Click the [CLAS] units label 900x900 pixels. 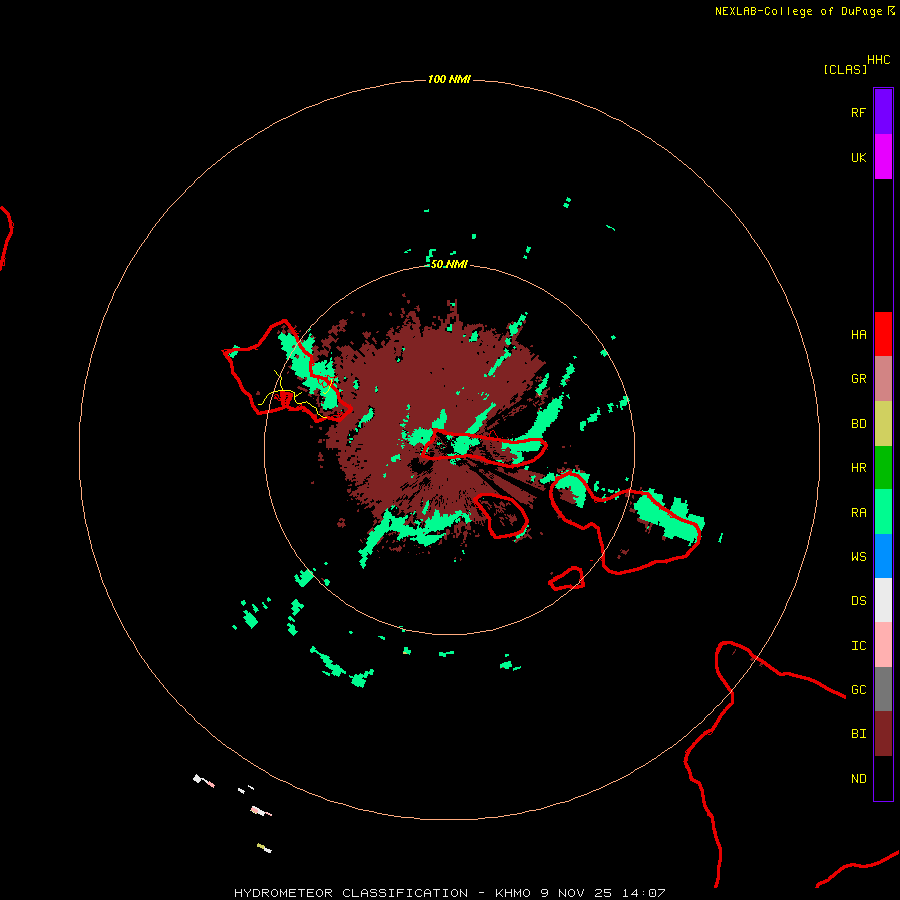(x=845, y=69)
